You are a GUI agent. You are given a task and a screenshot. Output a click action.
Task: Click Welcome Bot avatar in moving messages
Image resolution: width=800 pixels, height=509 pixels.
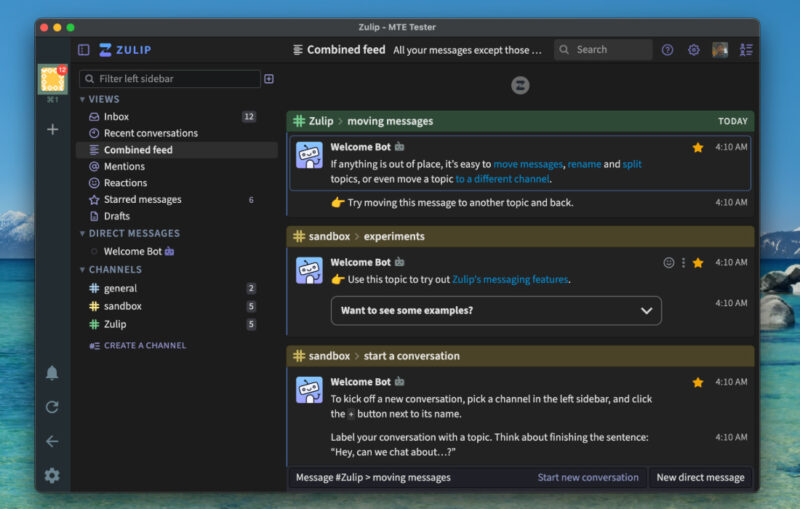click(x=309, y=155)
